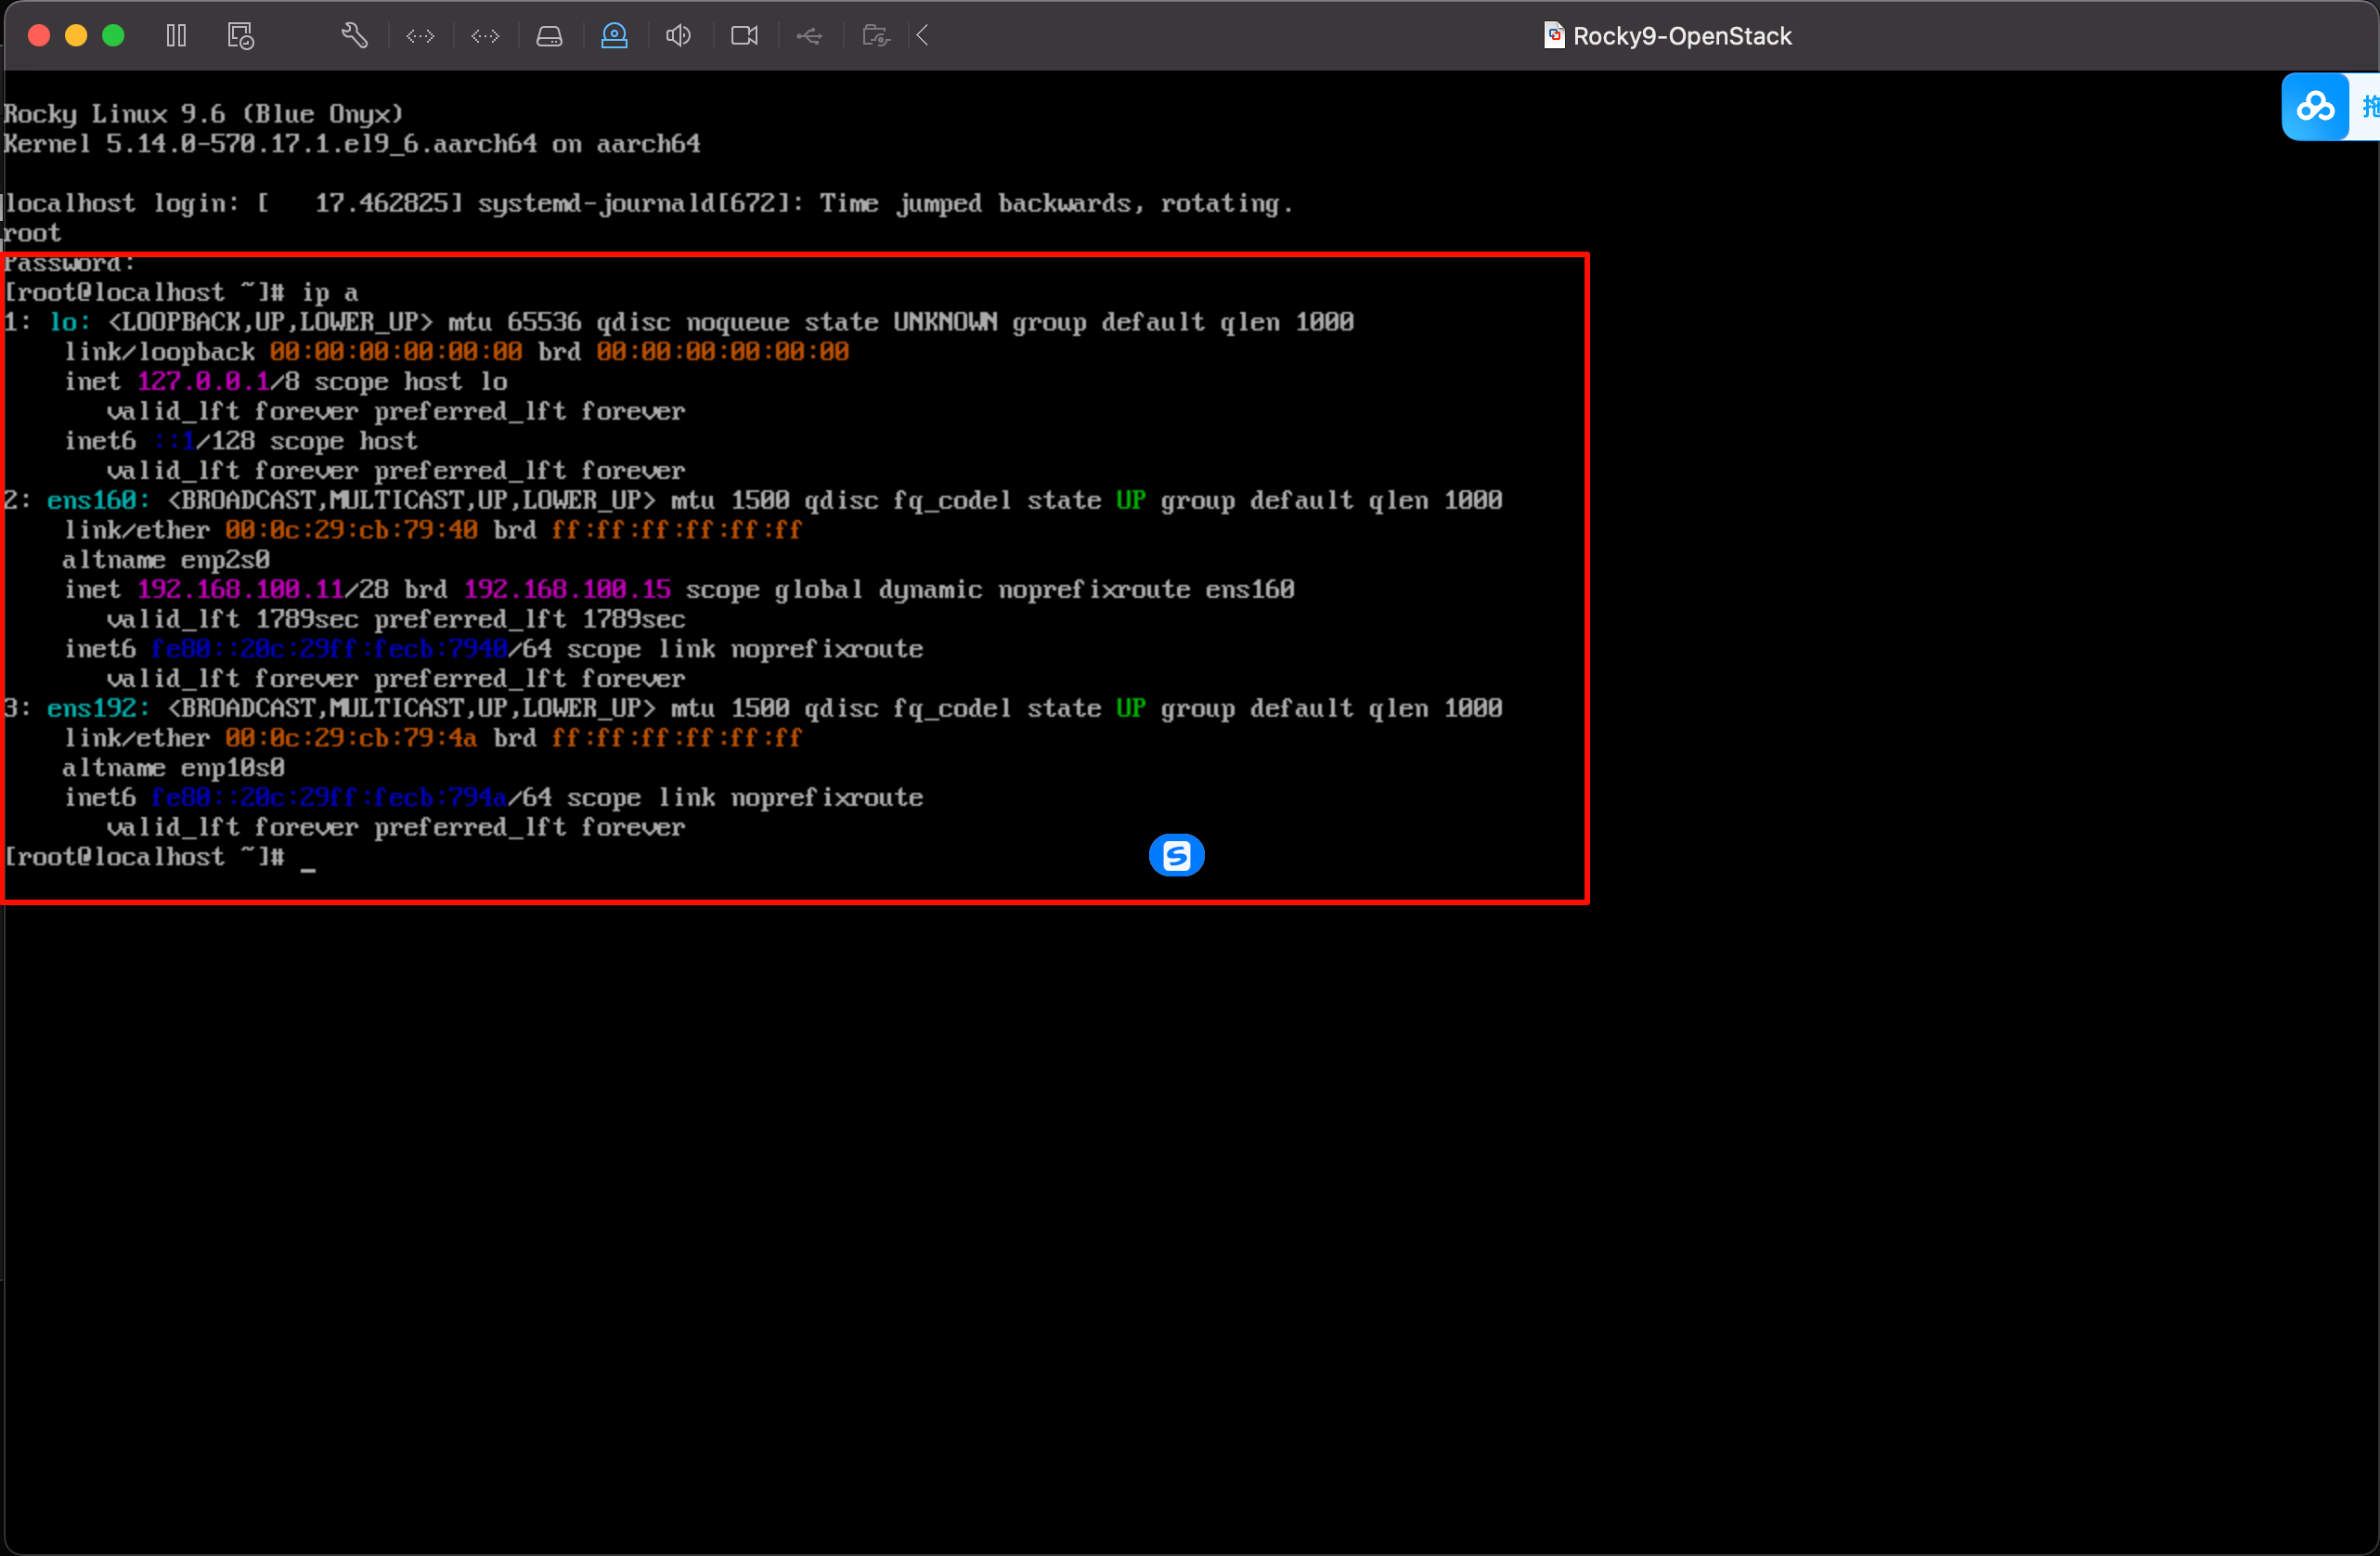Click the blue cloud drive widget
This screenshot has width=2380, height=1556.
[2314, 106]
